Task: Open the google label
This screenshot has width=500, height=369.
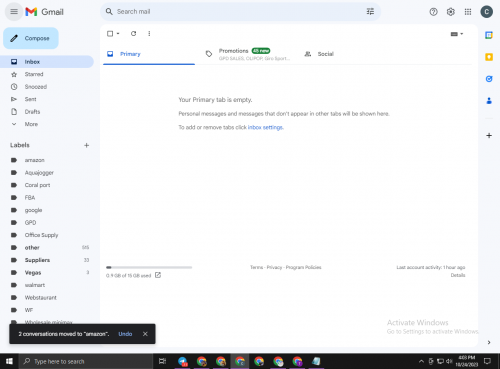Action: 47,210
